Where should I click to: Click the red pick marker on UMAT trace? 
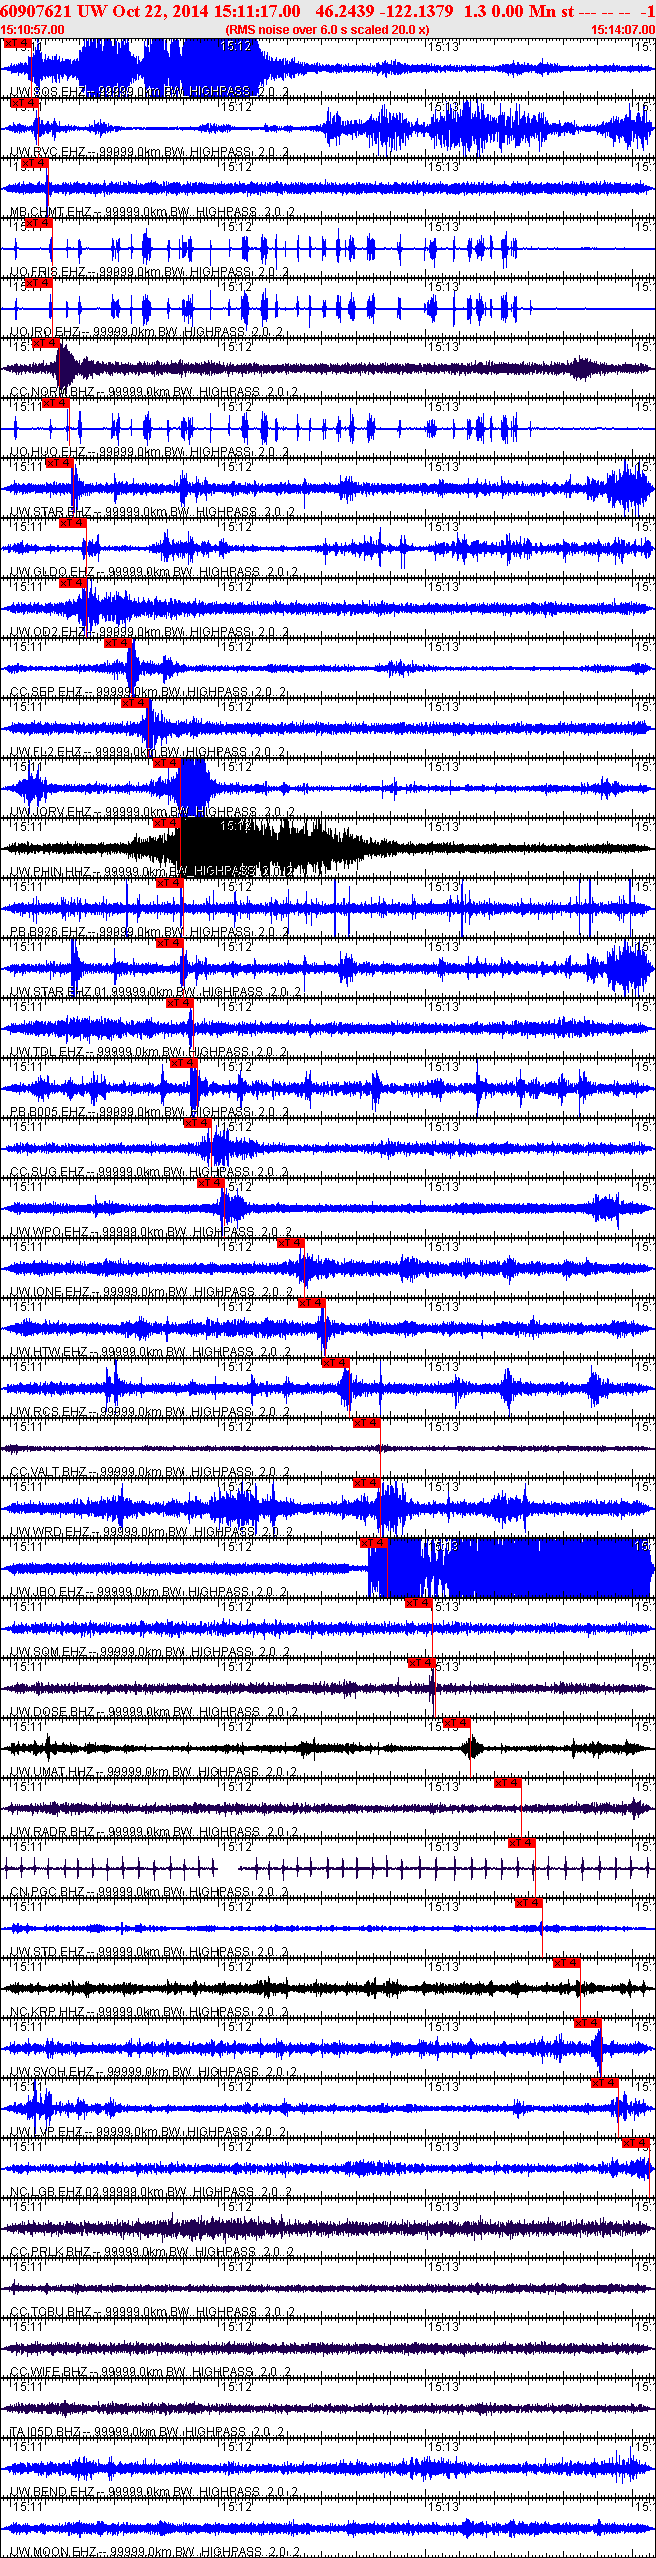(457, 1722)
